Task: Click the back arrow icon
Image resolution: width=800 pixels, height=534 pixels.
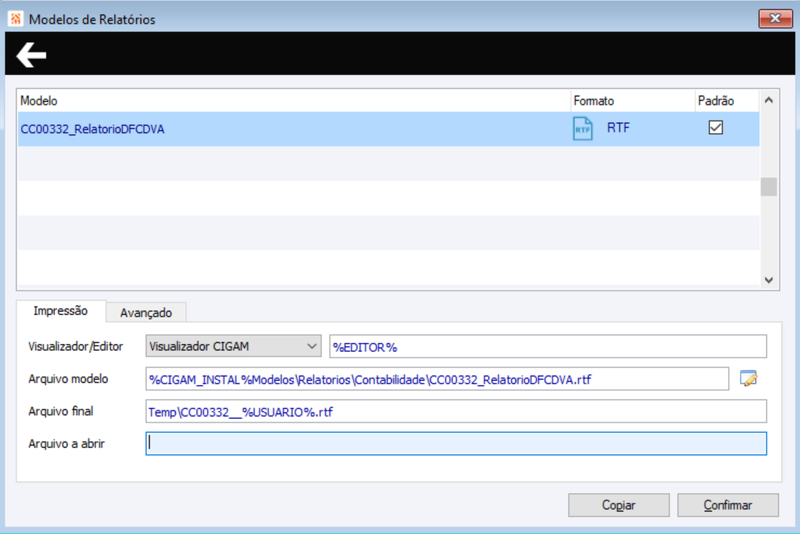Action: [x=31, y=55]
